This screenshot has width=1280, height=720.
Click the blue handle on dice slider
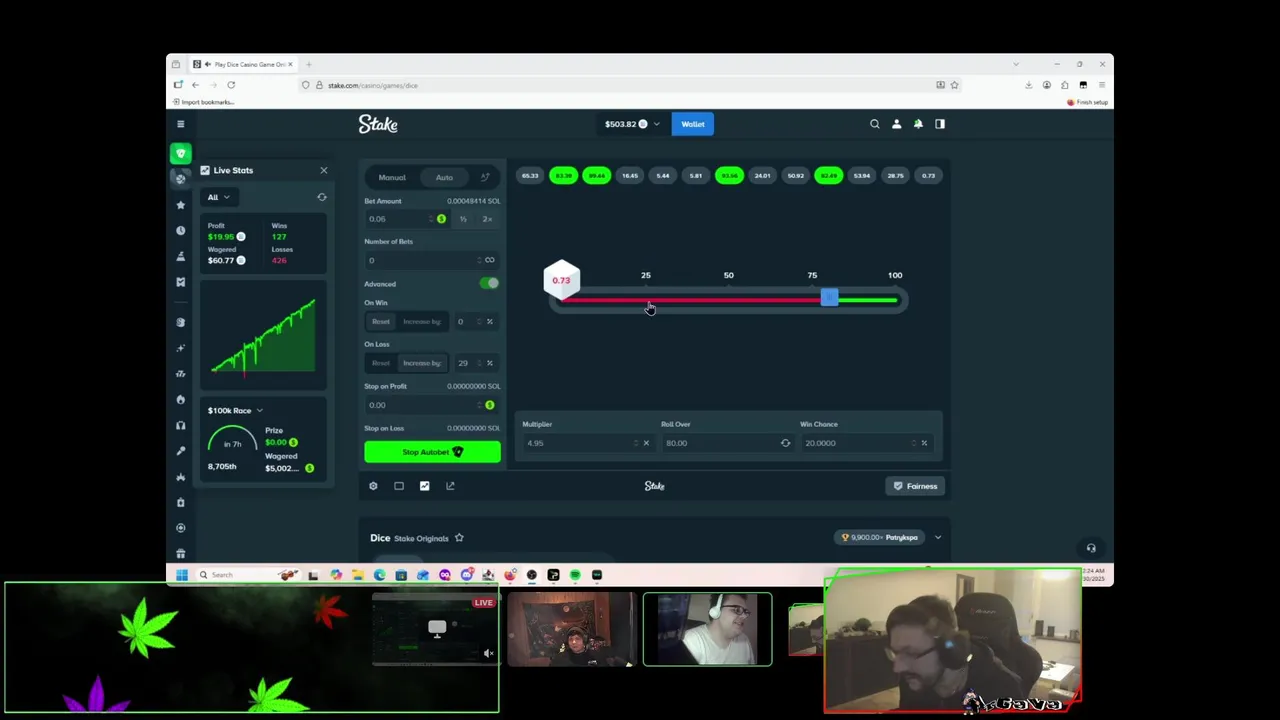pos(829,298)
